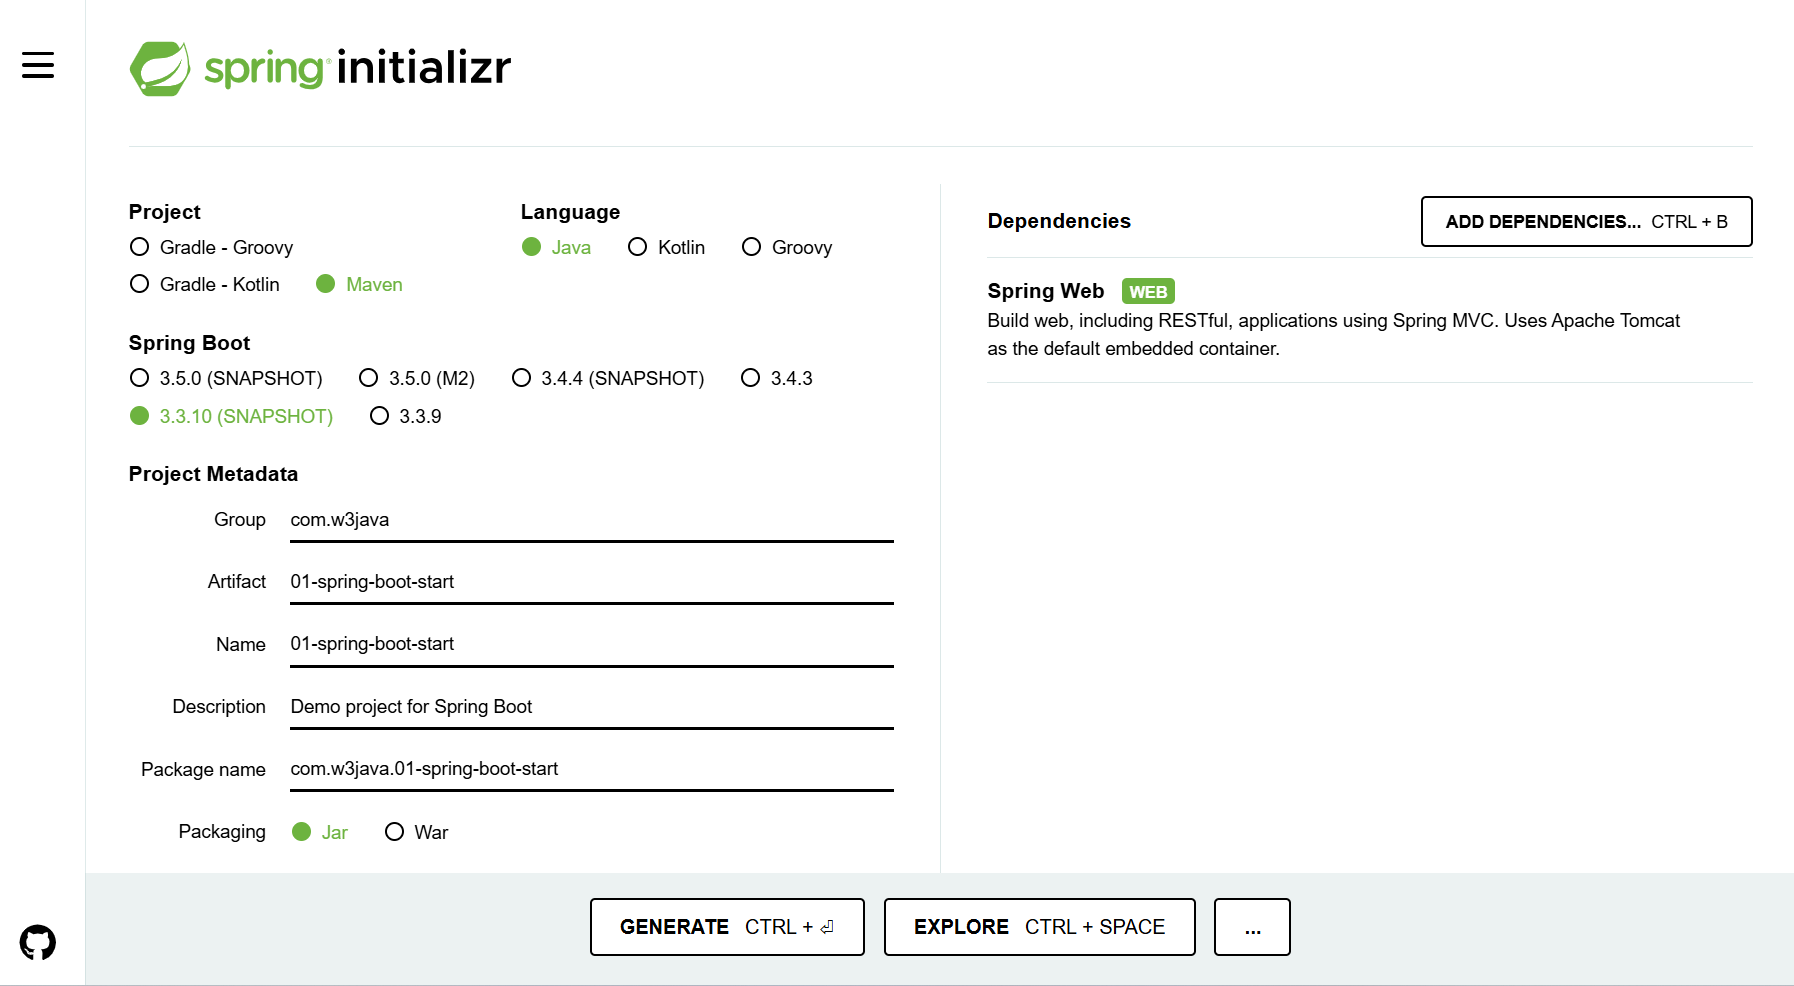Select Spring Boot 3.3.10 (SNAPSHOT)
Viewport: 1794px width, 986px height.
click(231, 416)
